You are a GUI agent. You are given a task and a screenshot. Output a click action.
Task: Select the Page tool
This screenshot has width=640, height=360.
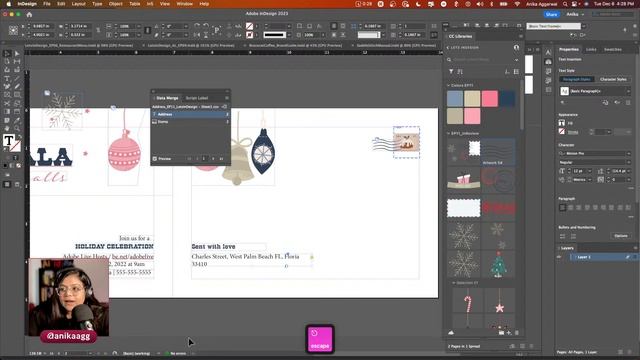[7, 62]
